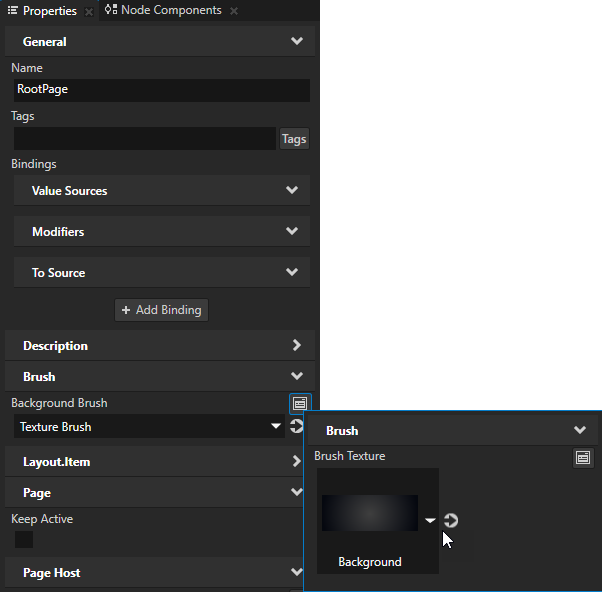602x592 pixels.
Task: Open the Texture Brush dropdown
Action: pos(276,427)
